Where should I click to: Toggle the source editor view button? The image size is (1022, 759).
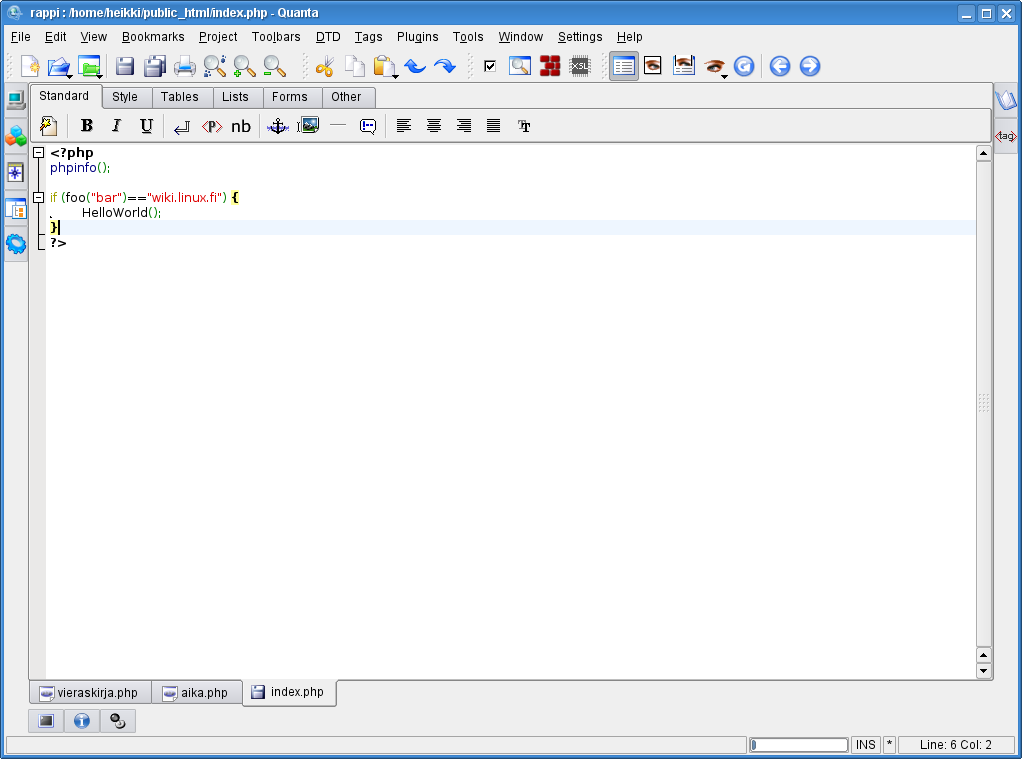pos(624,67)
